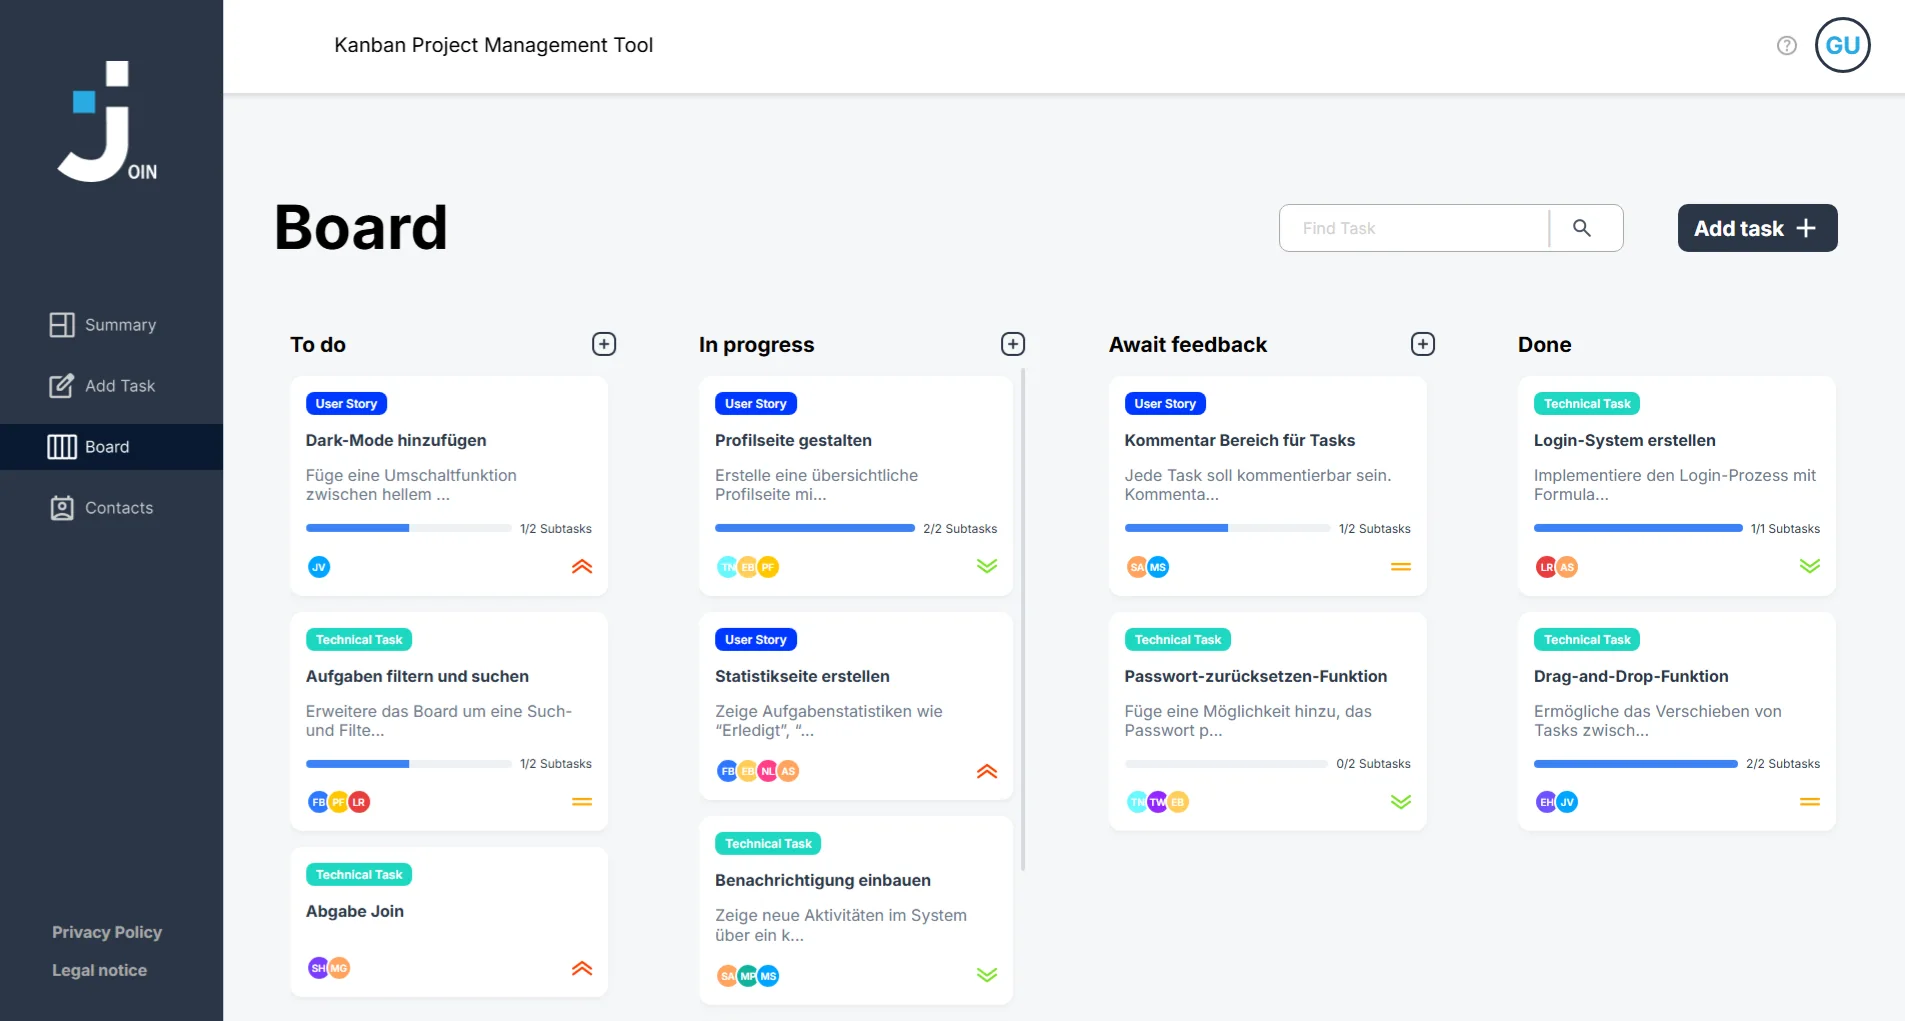Viewport: 1905px width, 1021px height.
Task: Click the 0/2 Subtasks label
Action: pyautogui.click(x=1373, y=764)
